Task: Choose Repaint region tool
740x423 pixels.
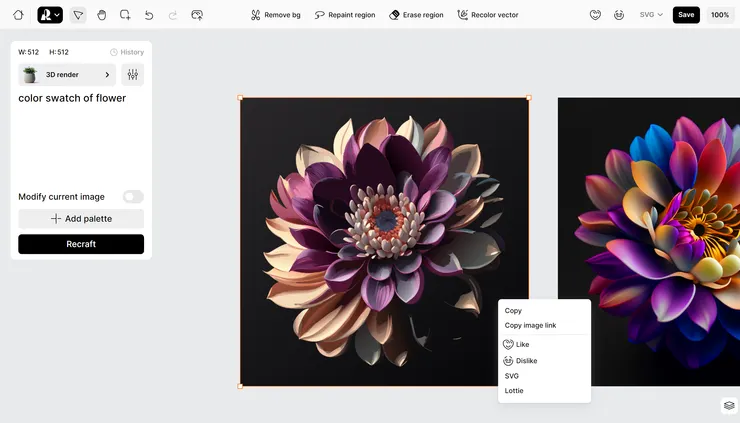Action: pyautogui.click(x=345, y=15)
